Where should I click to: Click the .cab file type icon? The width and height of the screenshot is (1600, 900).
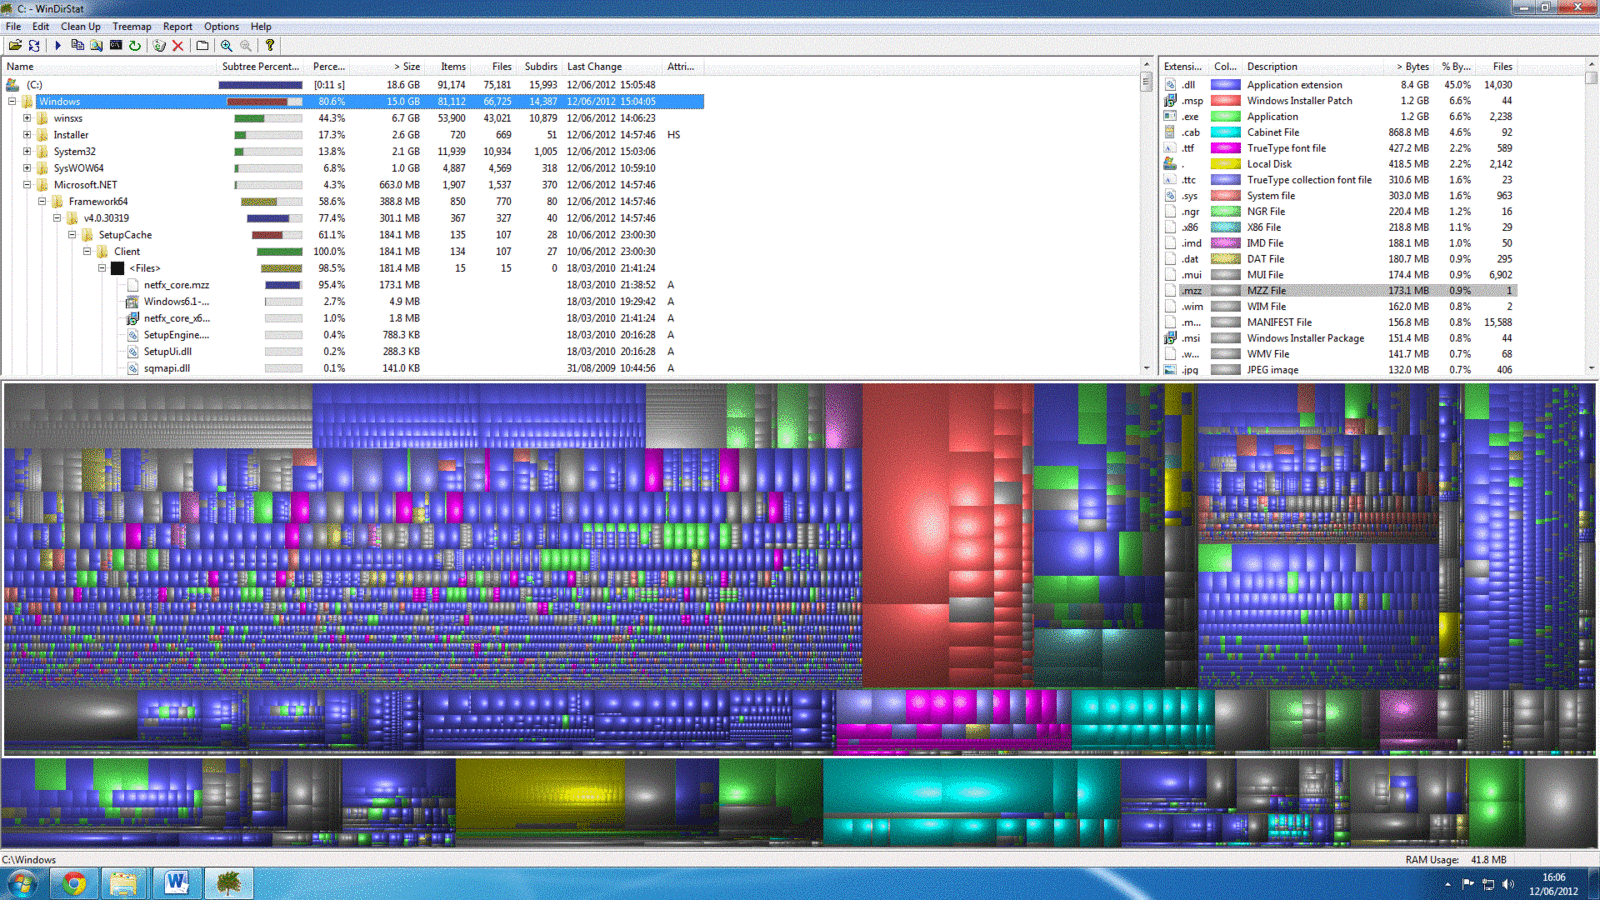point(1170,132)
